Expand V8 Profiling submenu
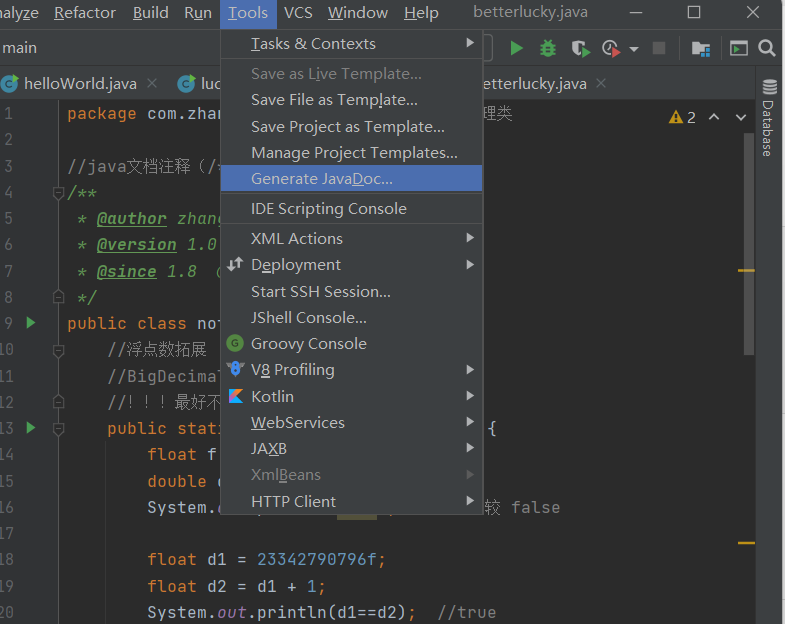Screen dimensions: 785x624 [x=351, y=370]
